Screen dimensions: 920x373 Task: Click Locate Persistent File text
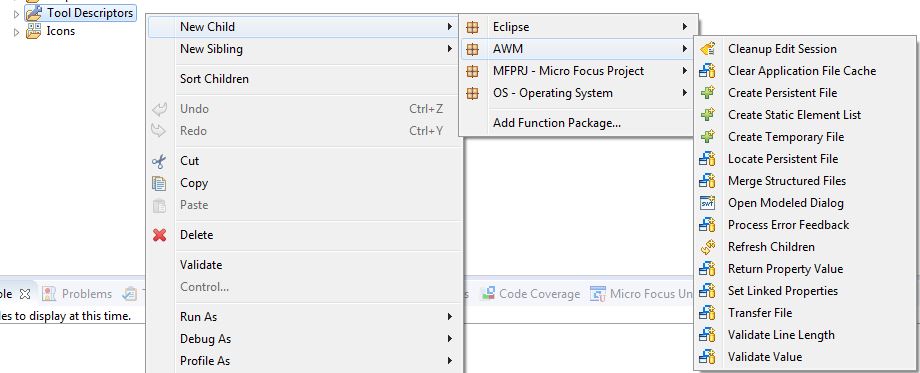(783, 159)
